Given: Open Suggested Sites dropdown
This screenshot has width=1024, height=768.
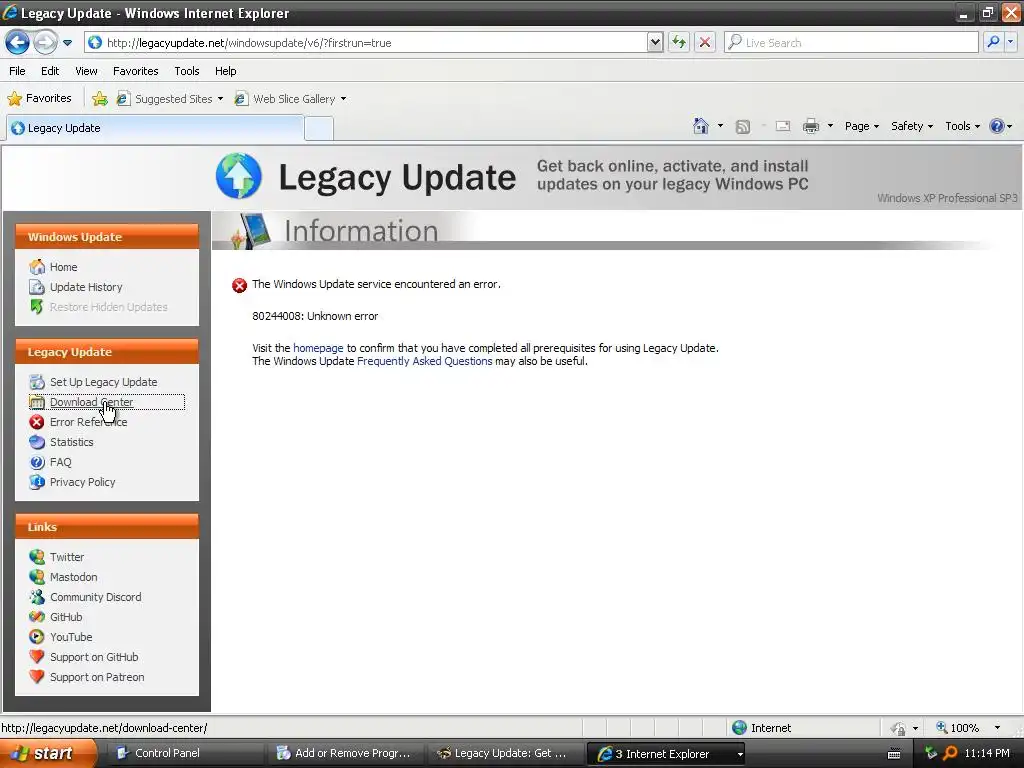Looking at the screenshot, I should click(170, 99).
